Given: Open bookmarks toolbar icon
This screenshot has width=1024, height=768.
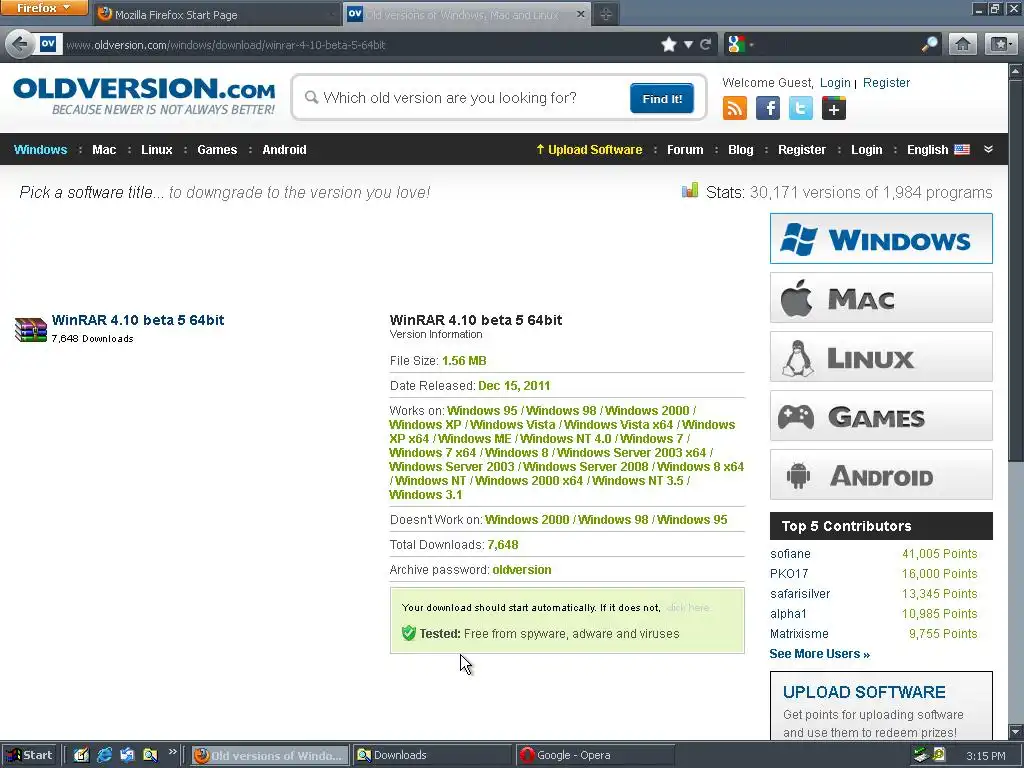Looking at the screenshot, I should pos(1000,44).
